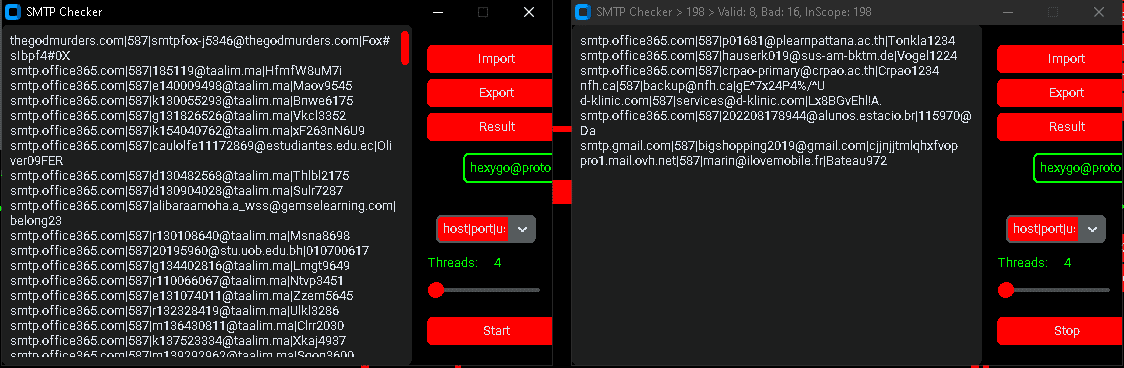This screenshot has width=1124, height=368.
Task: Click the threads slider handle in right window
Action: tap(1005, 290)
